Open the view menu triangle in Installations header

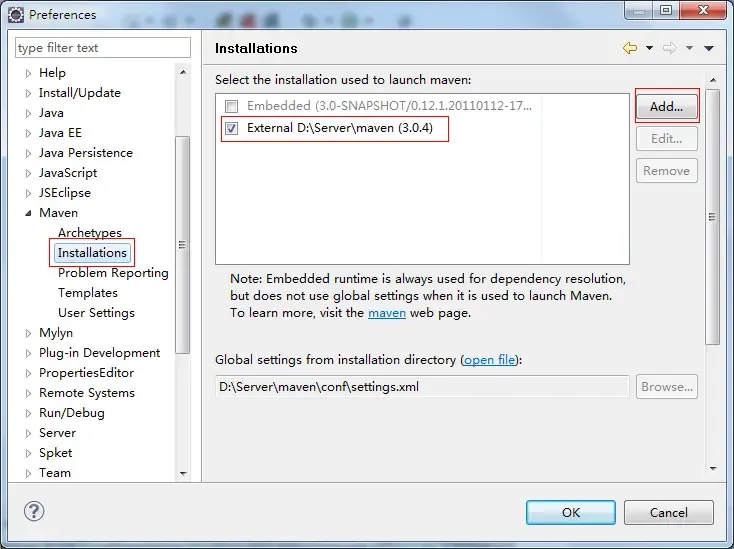coord(709,48)
